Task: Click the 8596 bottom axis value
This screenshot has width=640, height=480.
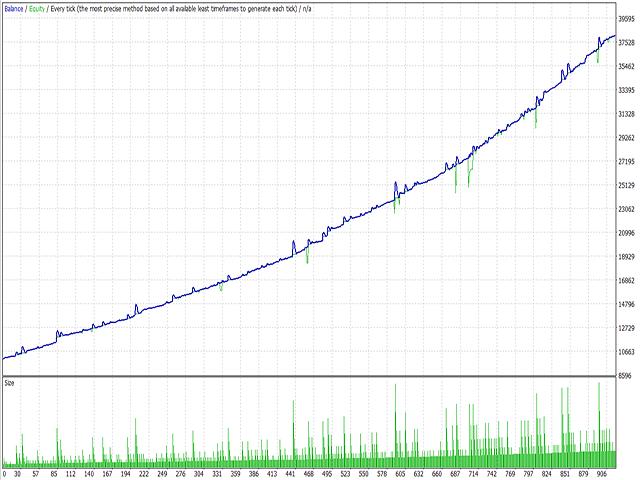Action: 625,376
